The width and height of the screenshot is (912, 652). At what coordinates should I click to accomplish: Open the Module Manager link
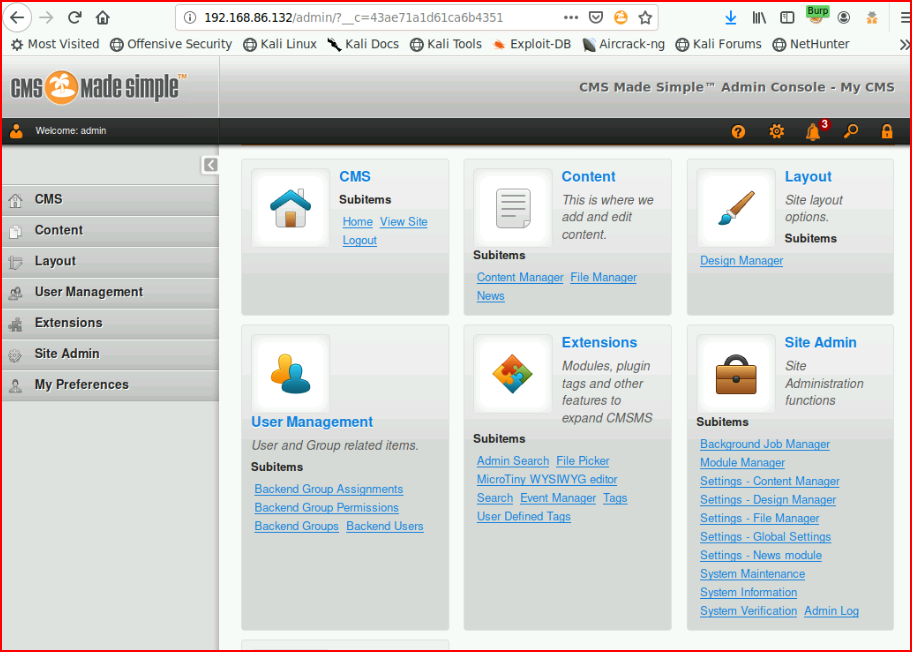click(742, 462)
